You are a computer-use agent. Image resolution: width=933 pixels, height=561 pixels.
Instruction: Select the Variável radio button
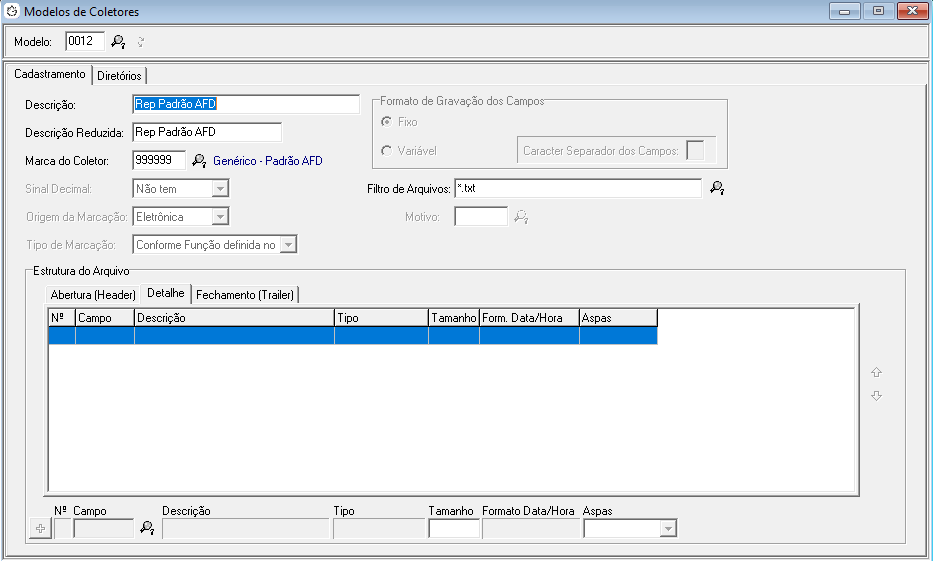click(386, 151)
